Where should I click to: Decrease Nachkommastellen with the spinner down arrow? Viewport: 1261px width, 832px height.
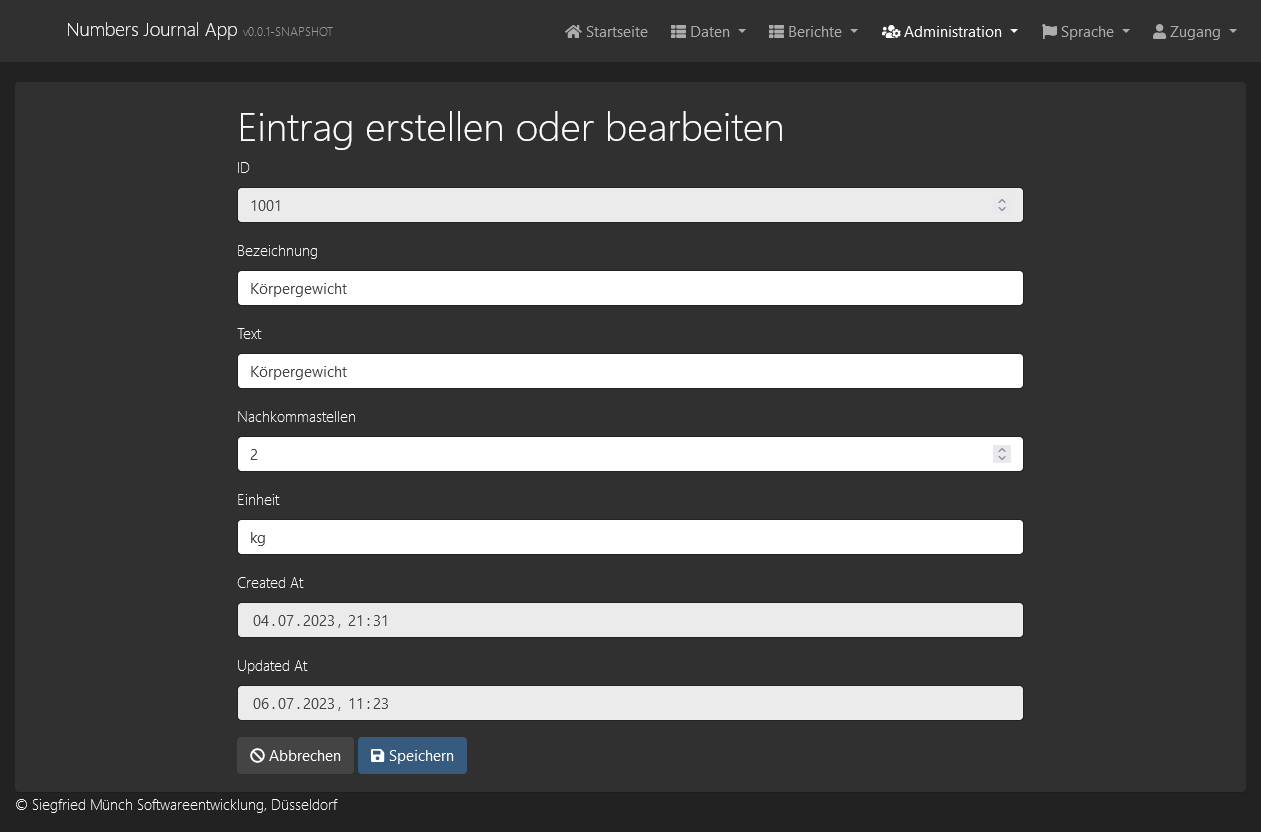(x=1002, y=459)
